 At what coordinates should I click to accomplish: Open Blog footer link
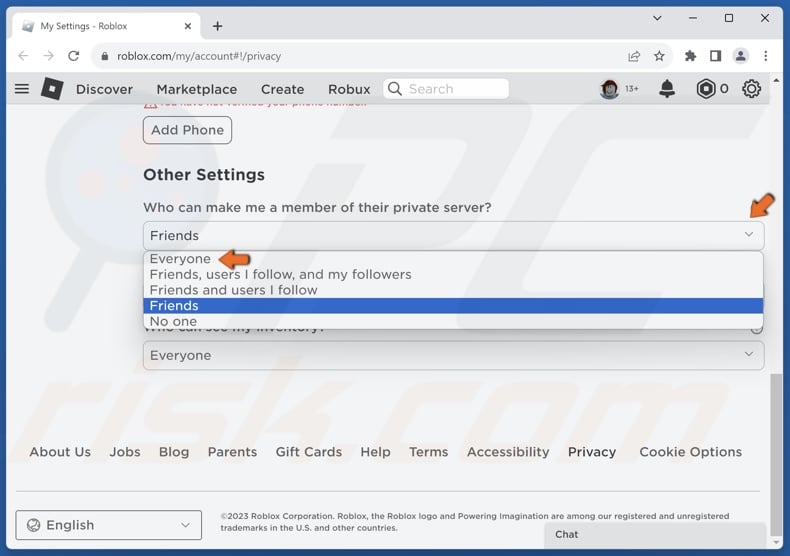click(174, 452)
